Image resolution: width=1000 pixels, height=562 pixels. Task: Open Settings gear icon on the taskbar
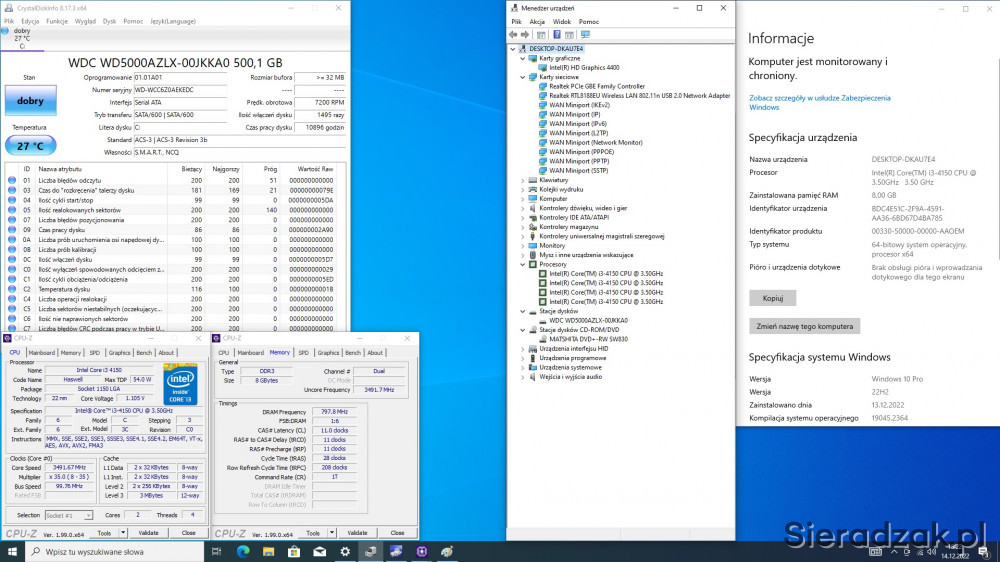[345, 551]
